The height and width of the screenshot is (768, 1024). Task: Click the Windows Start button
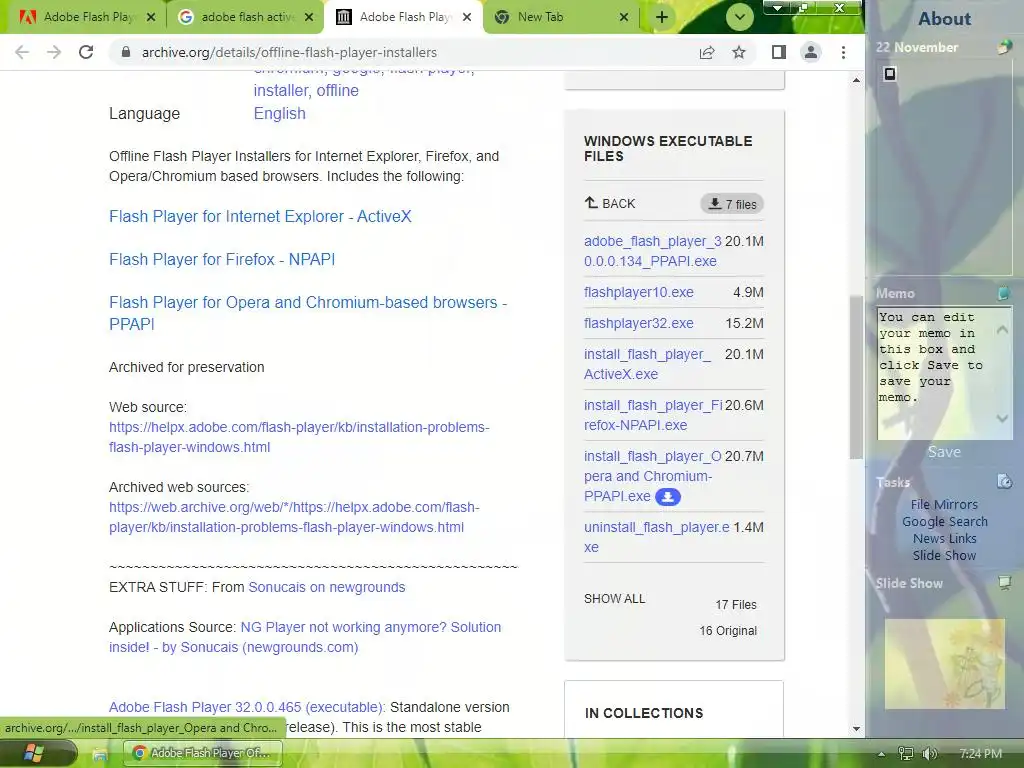click(32, 754)
